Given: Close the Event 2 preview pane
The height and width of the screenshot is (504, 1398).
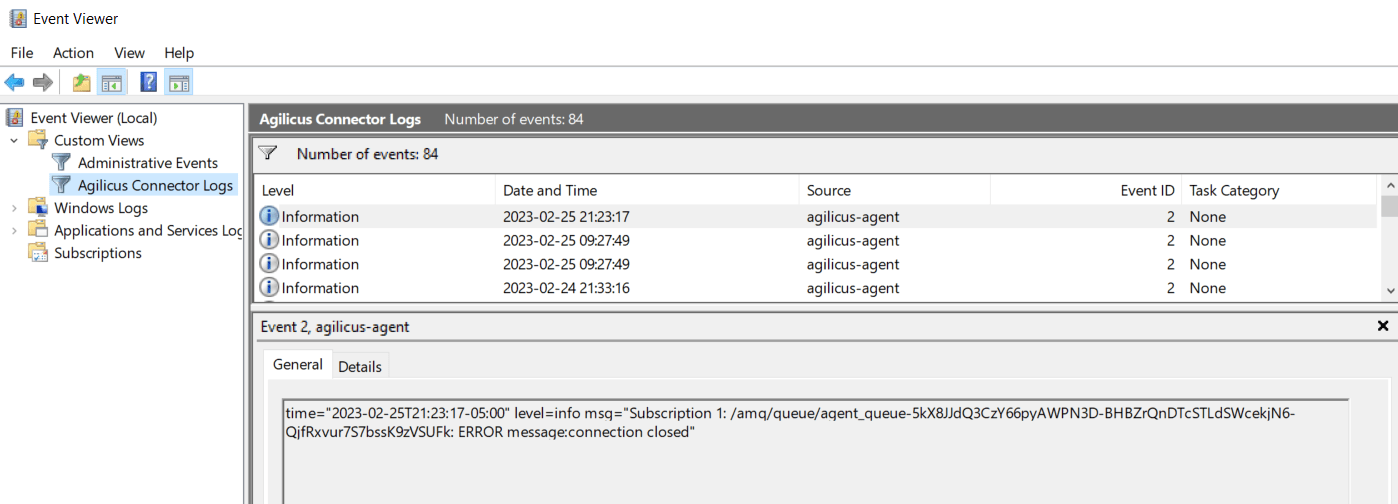Looking at the screenshot, I should click(x=1383, y=326).
